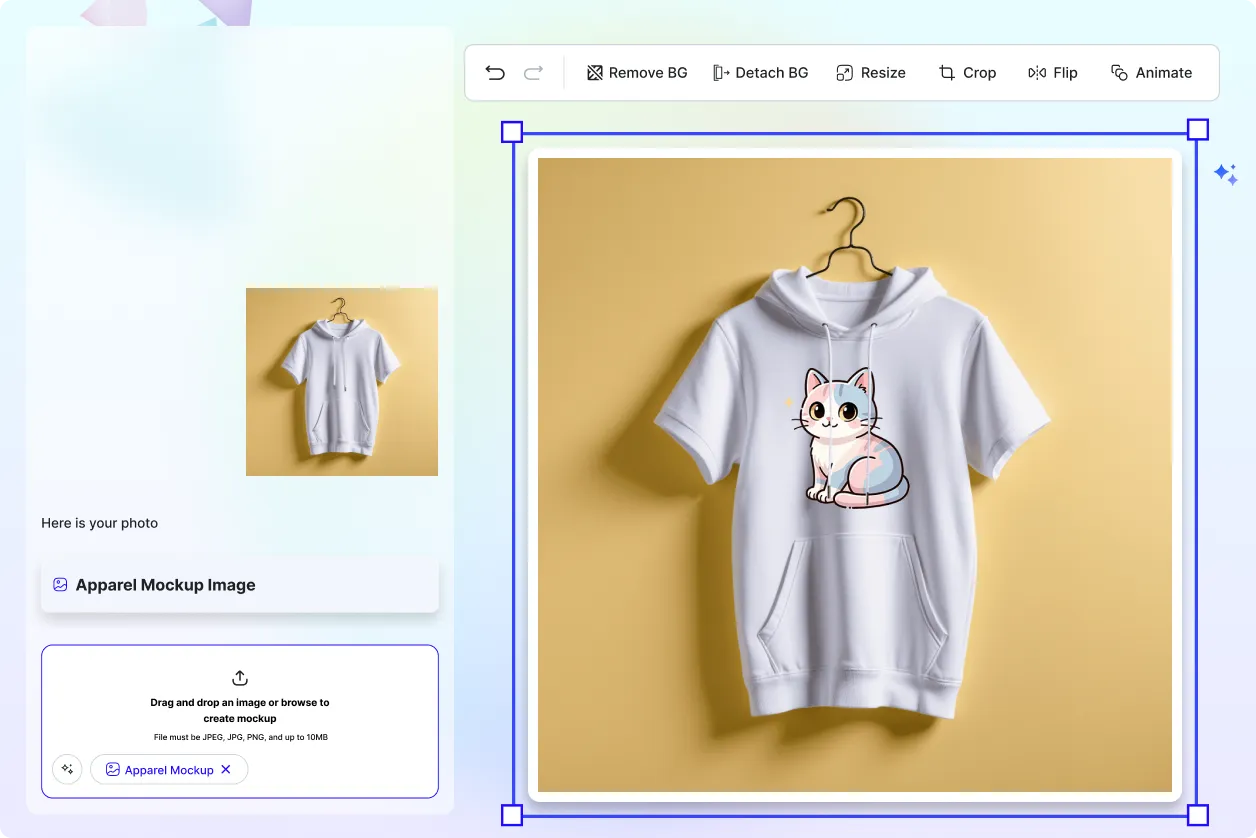The width and height of the screenshot is (1256, 838).
Task: Select the Crop tool
Action: (967, 72)
